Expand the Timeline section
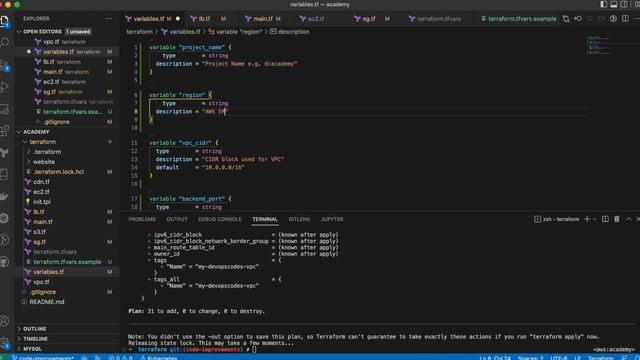 (36, 339)
